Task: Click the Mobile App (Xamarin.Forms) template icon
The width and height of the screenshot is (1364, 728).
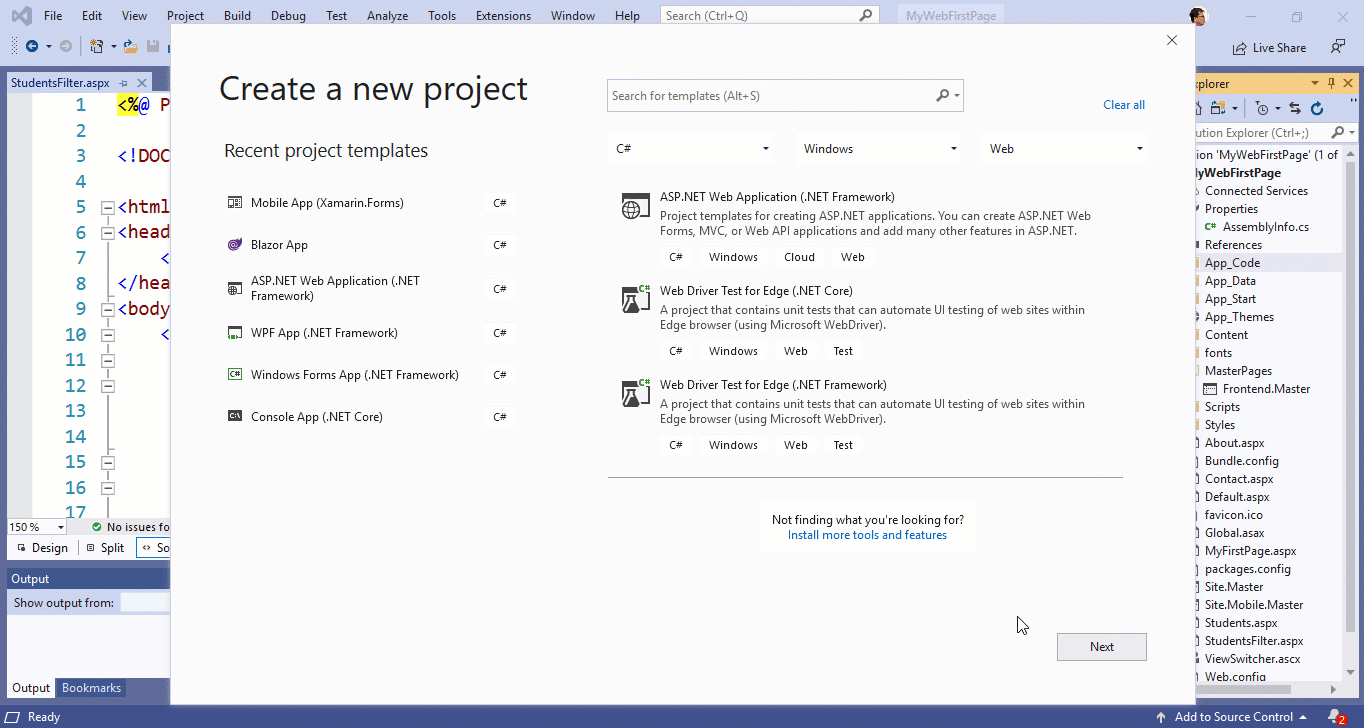Action: (235, 203)
